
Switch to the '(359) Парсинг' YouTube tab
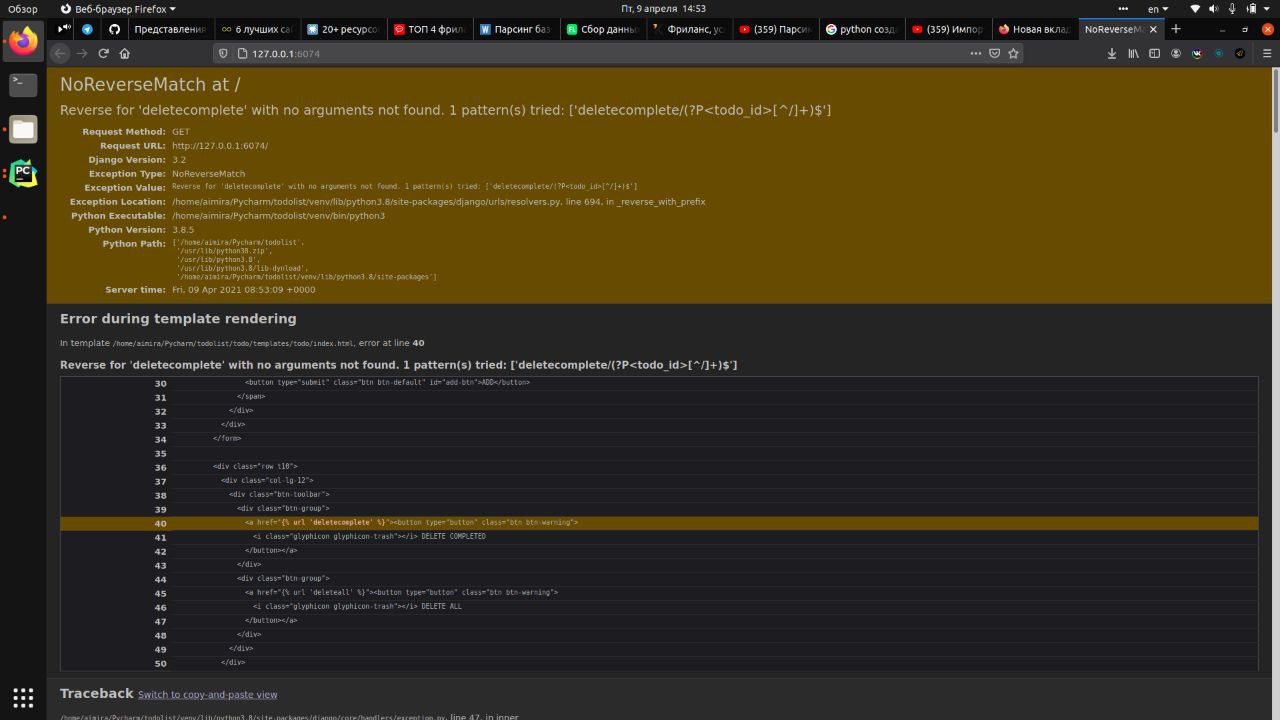[776, 29]
